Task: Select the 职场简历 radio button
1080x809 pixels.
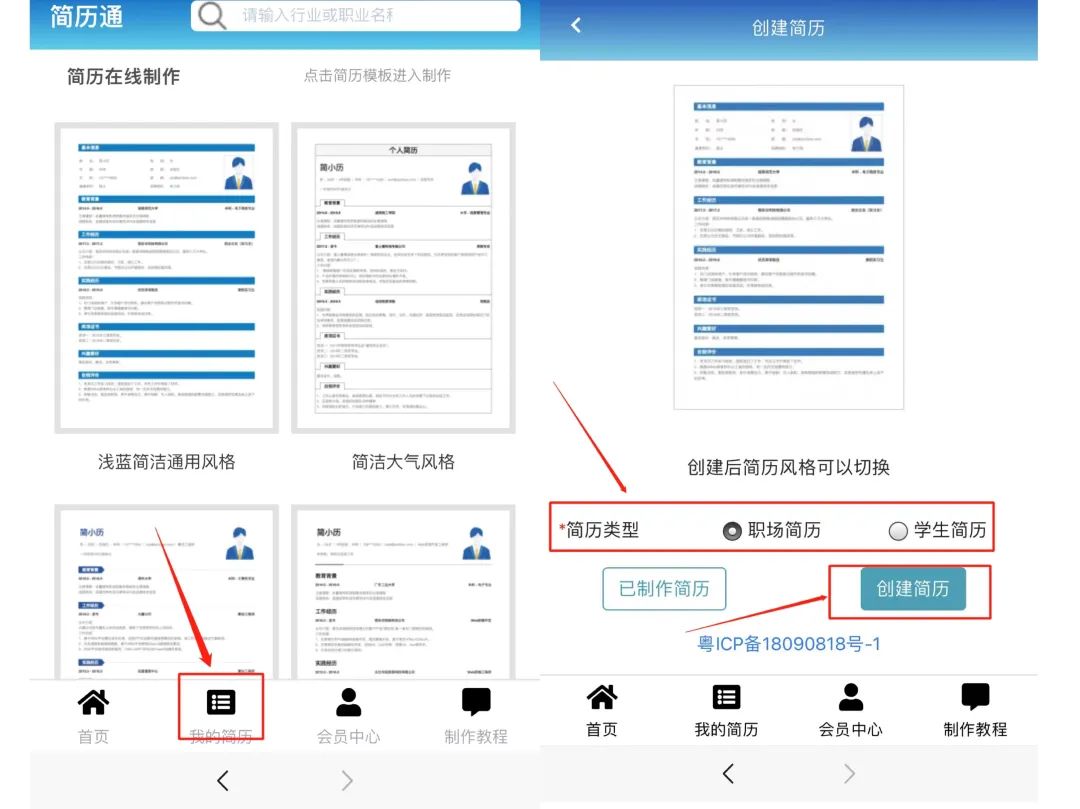Action: click(733, 531)
